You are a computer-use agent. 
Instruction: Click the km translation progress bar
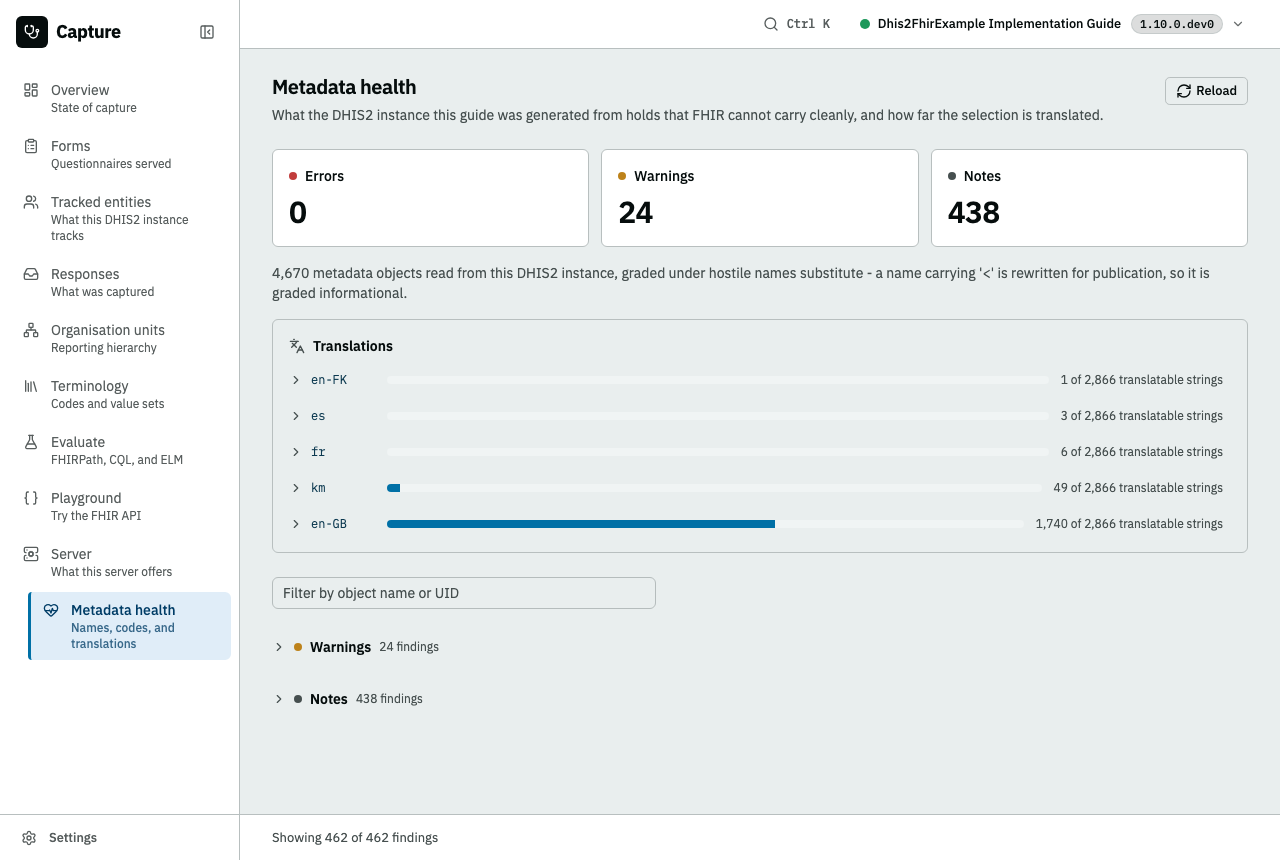714,488
